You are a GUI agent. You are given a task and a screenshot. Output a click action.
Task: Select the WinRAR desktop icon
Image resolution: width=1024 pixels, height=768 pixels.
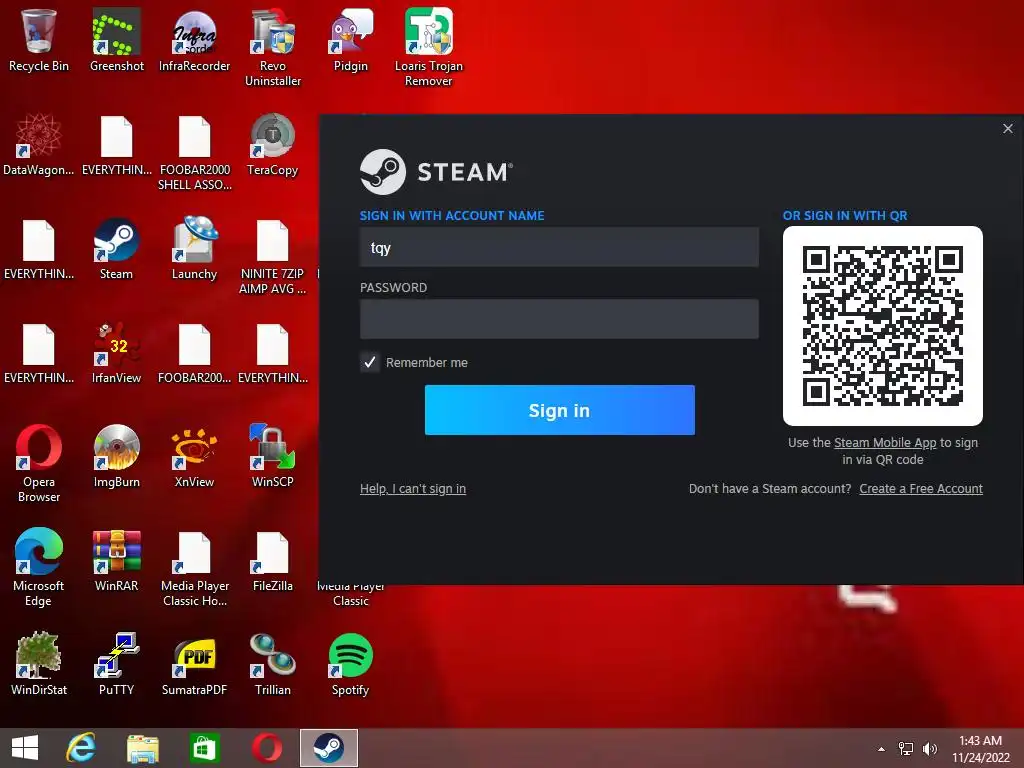(116, 560)
